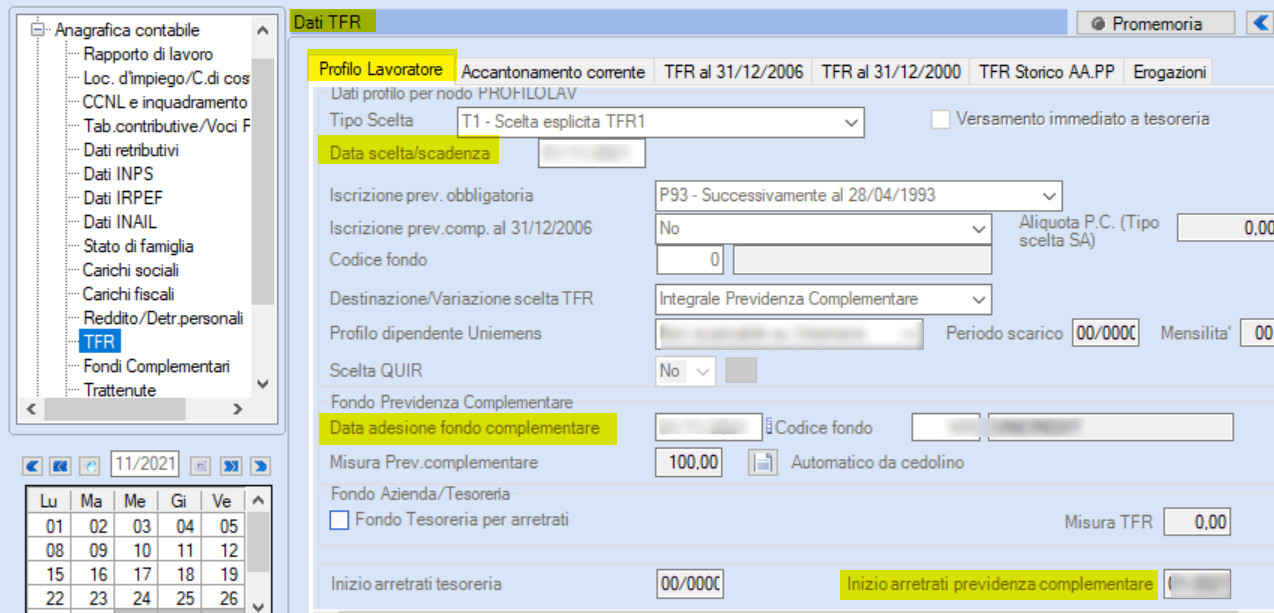Switch to Profilo Lavoratore tab
This screenshot has width=1274, height=613.
pos(380,70)
